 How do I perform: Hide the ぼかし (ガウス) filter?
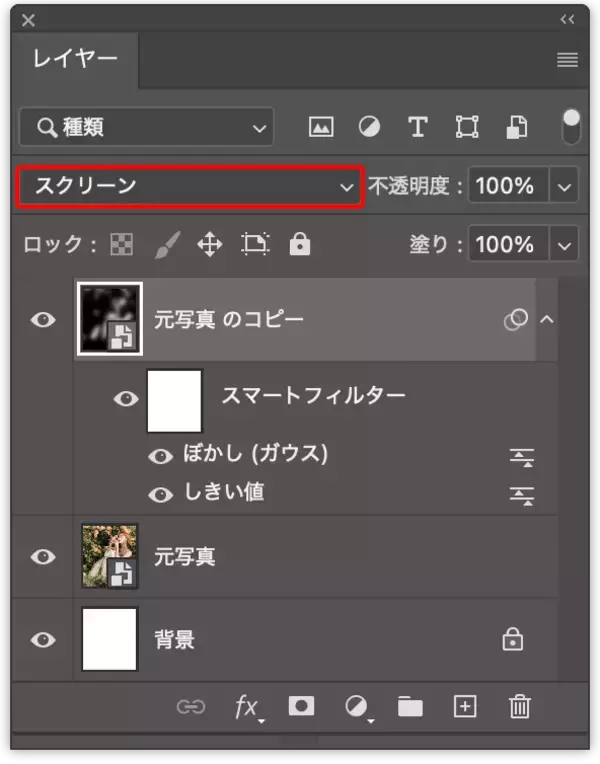160,457
